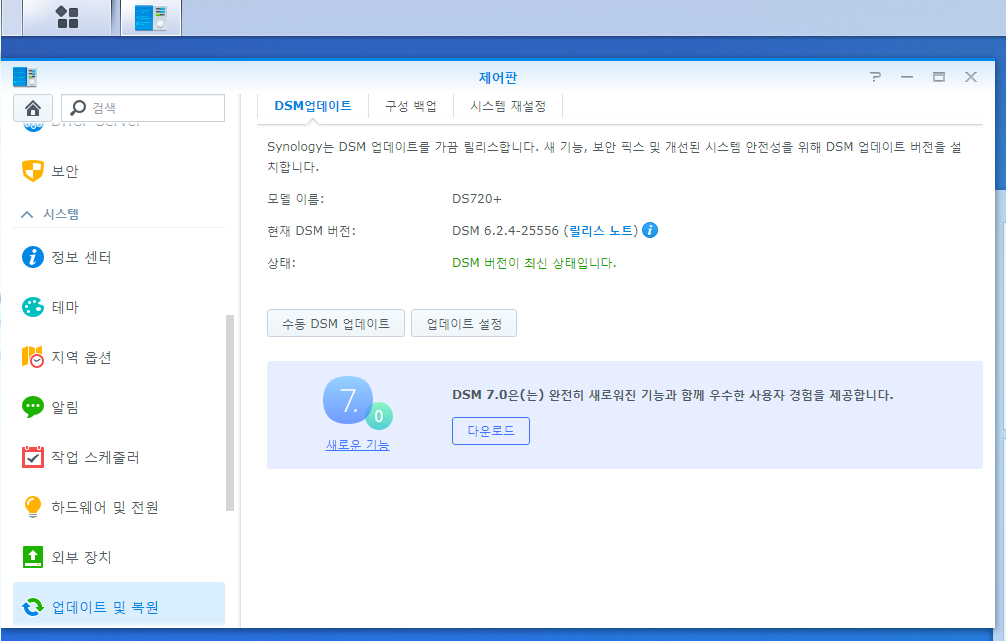Viewport: 1006px width, 641px height.
Task: Open the 새로운 기능 link
Action: click(x=357, y=445)
